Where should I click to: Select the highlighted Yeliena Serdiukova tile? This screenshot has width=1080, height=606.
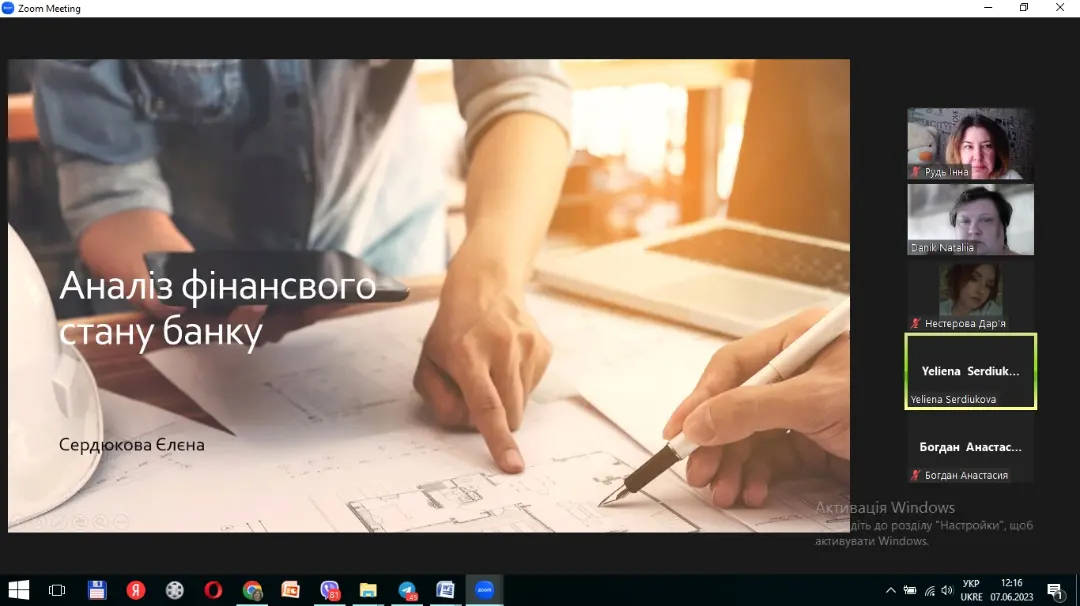[970, 372]
